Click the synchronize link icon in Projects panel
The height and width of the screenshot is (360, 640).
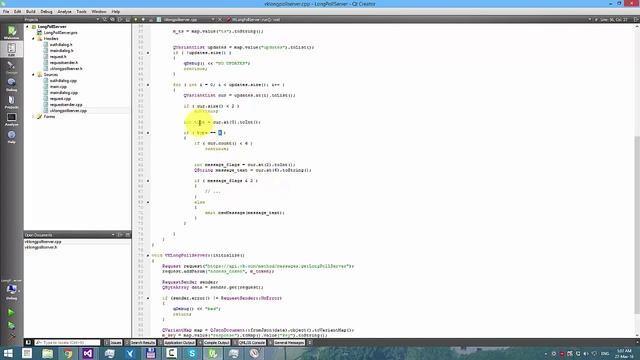(112, 20)
